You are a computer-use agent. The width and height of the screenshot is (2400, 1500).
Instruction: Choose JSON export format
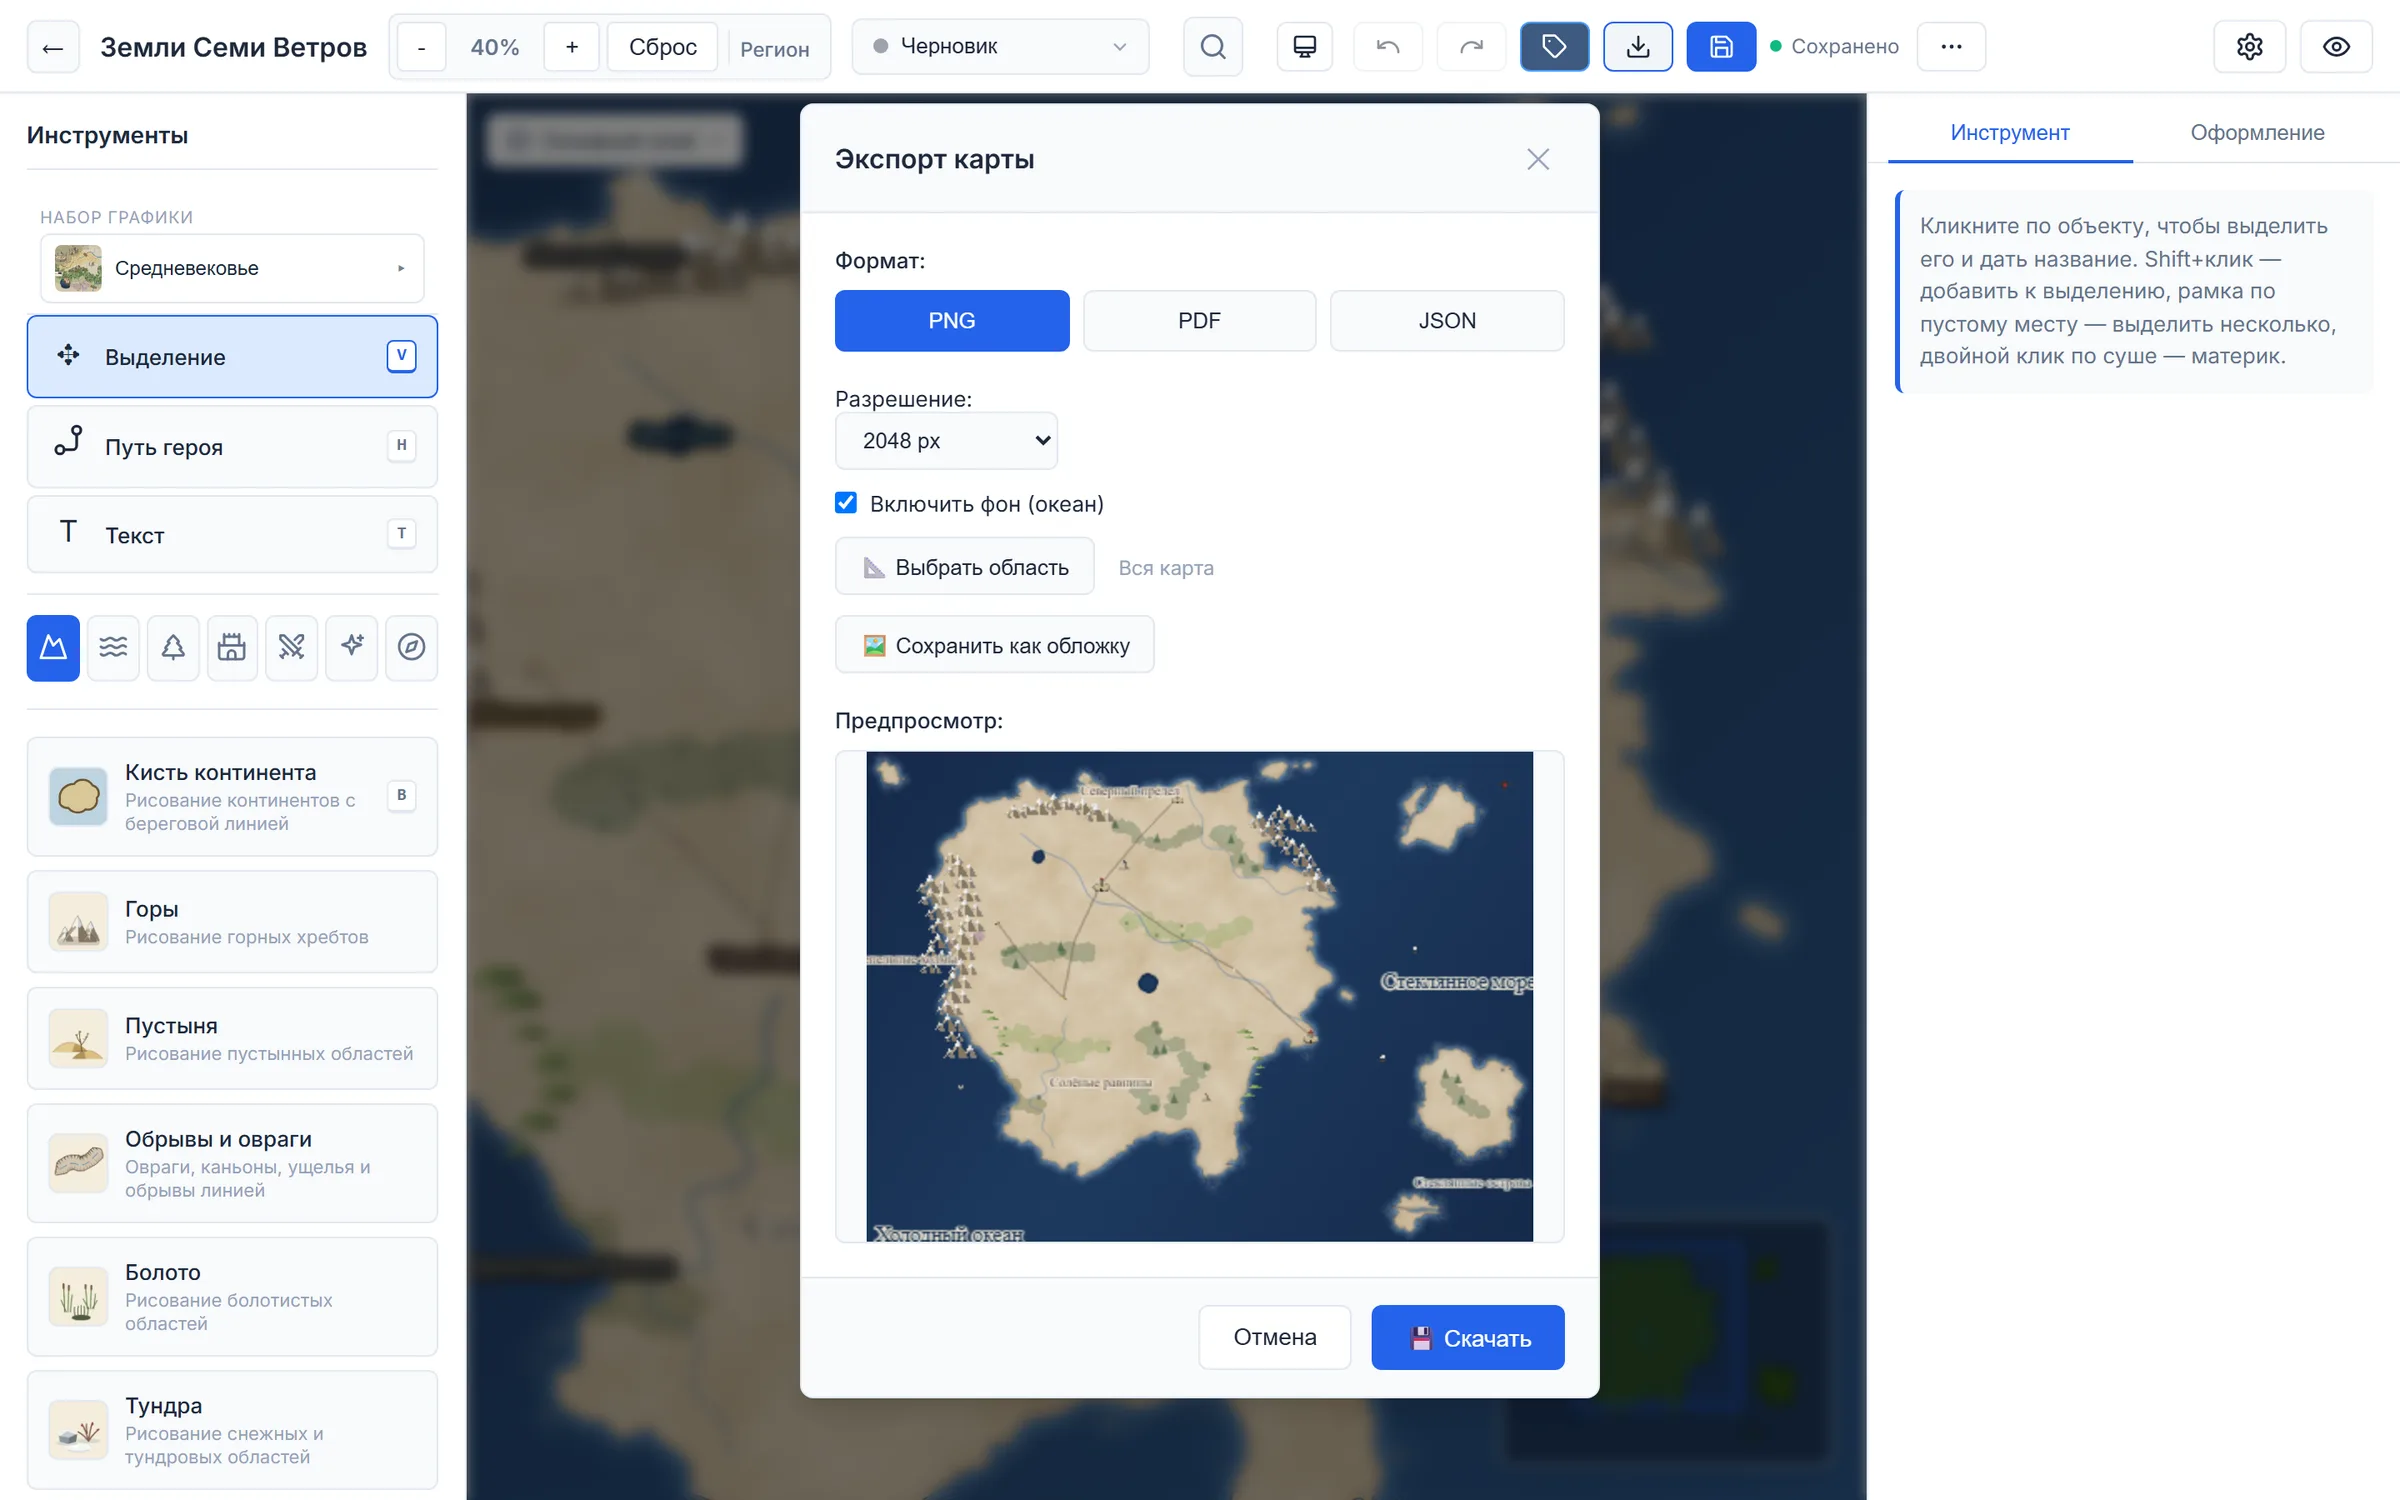tap(1447, 321)
